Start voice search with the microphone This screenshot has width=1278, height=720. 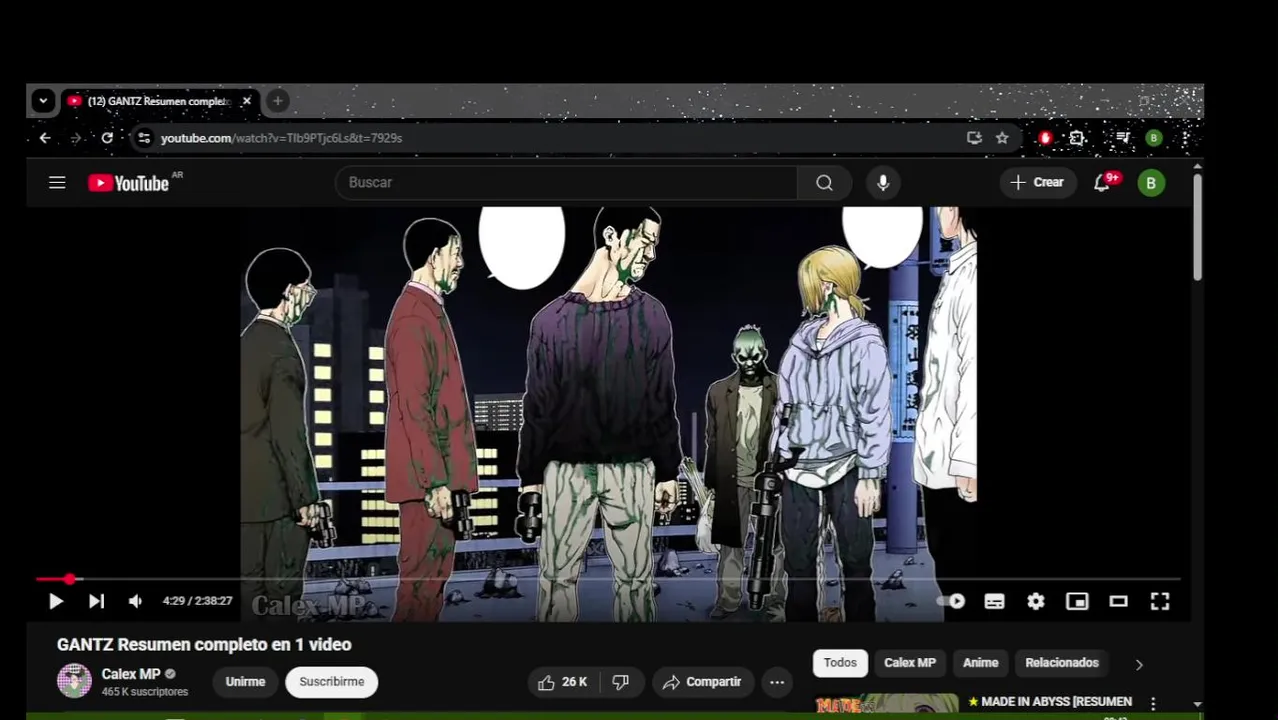(883, 183)
